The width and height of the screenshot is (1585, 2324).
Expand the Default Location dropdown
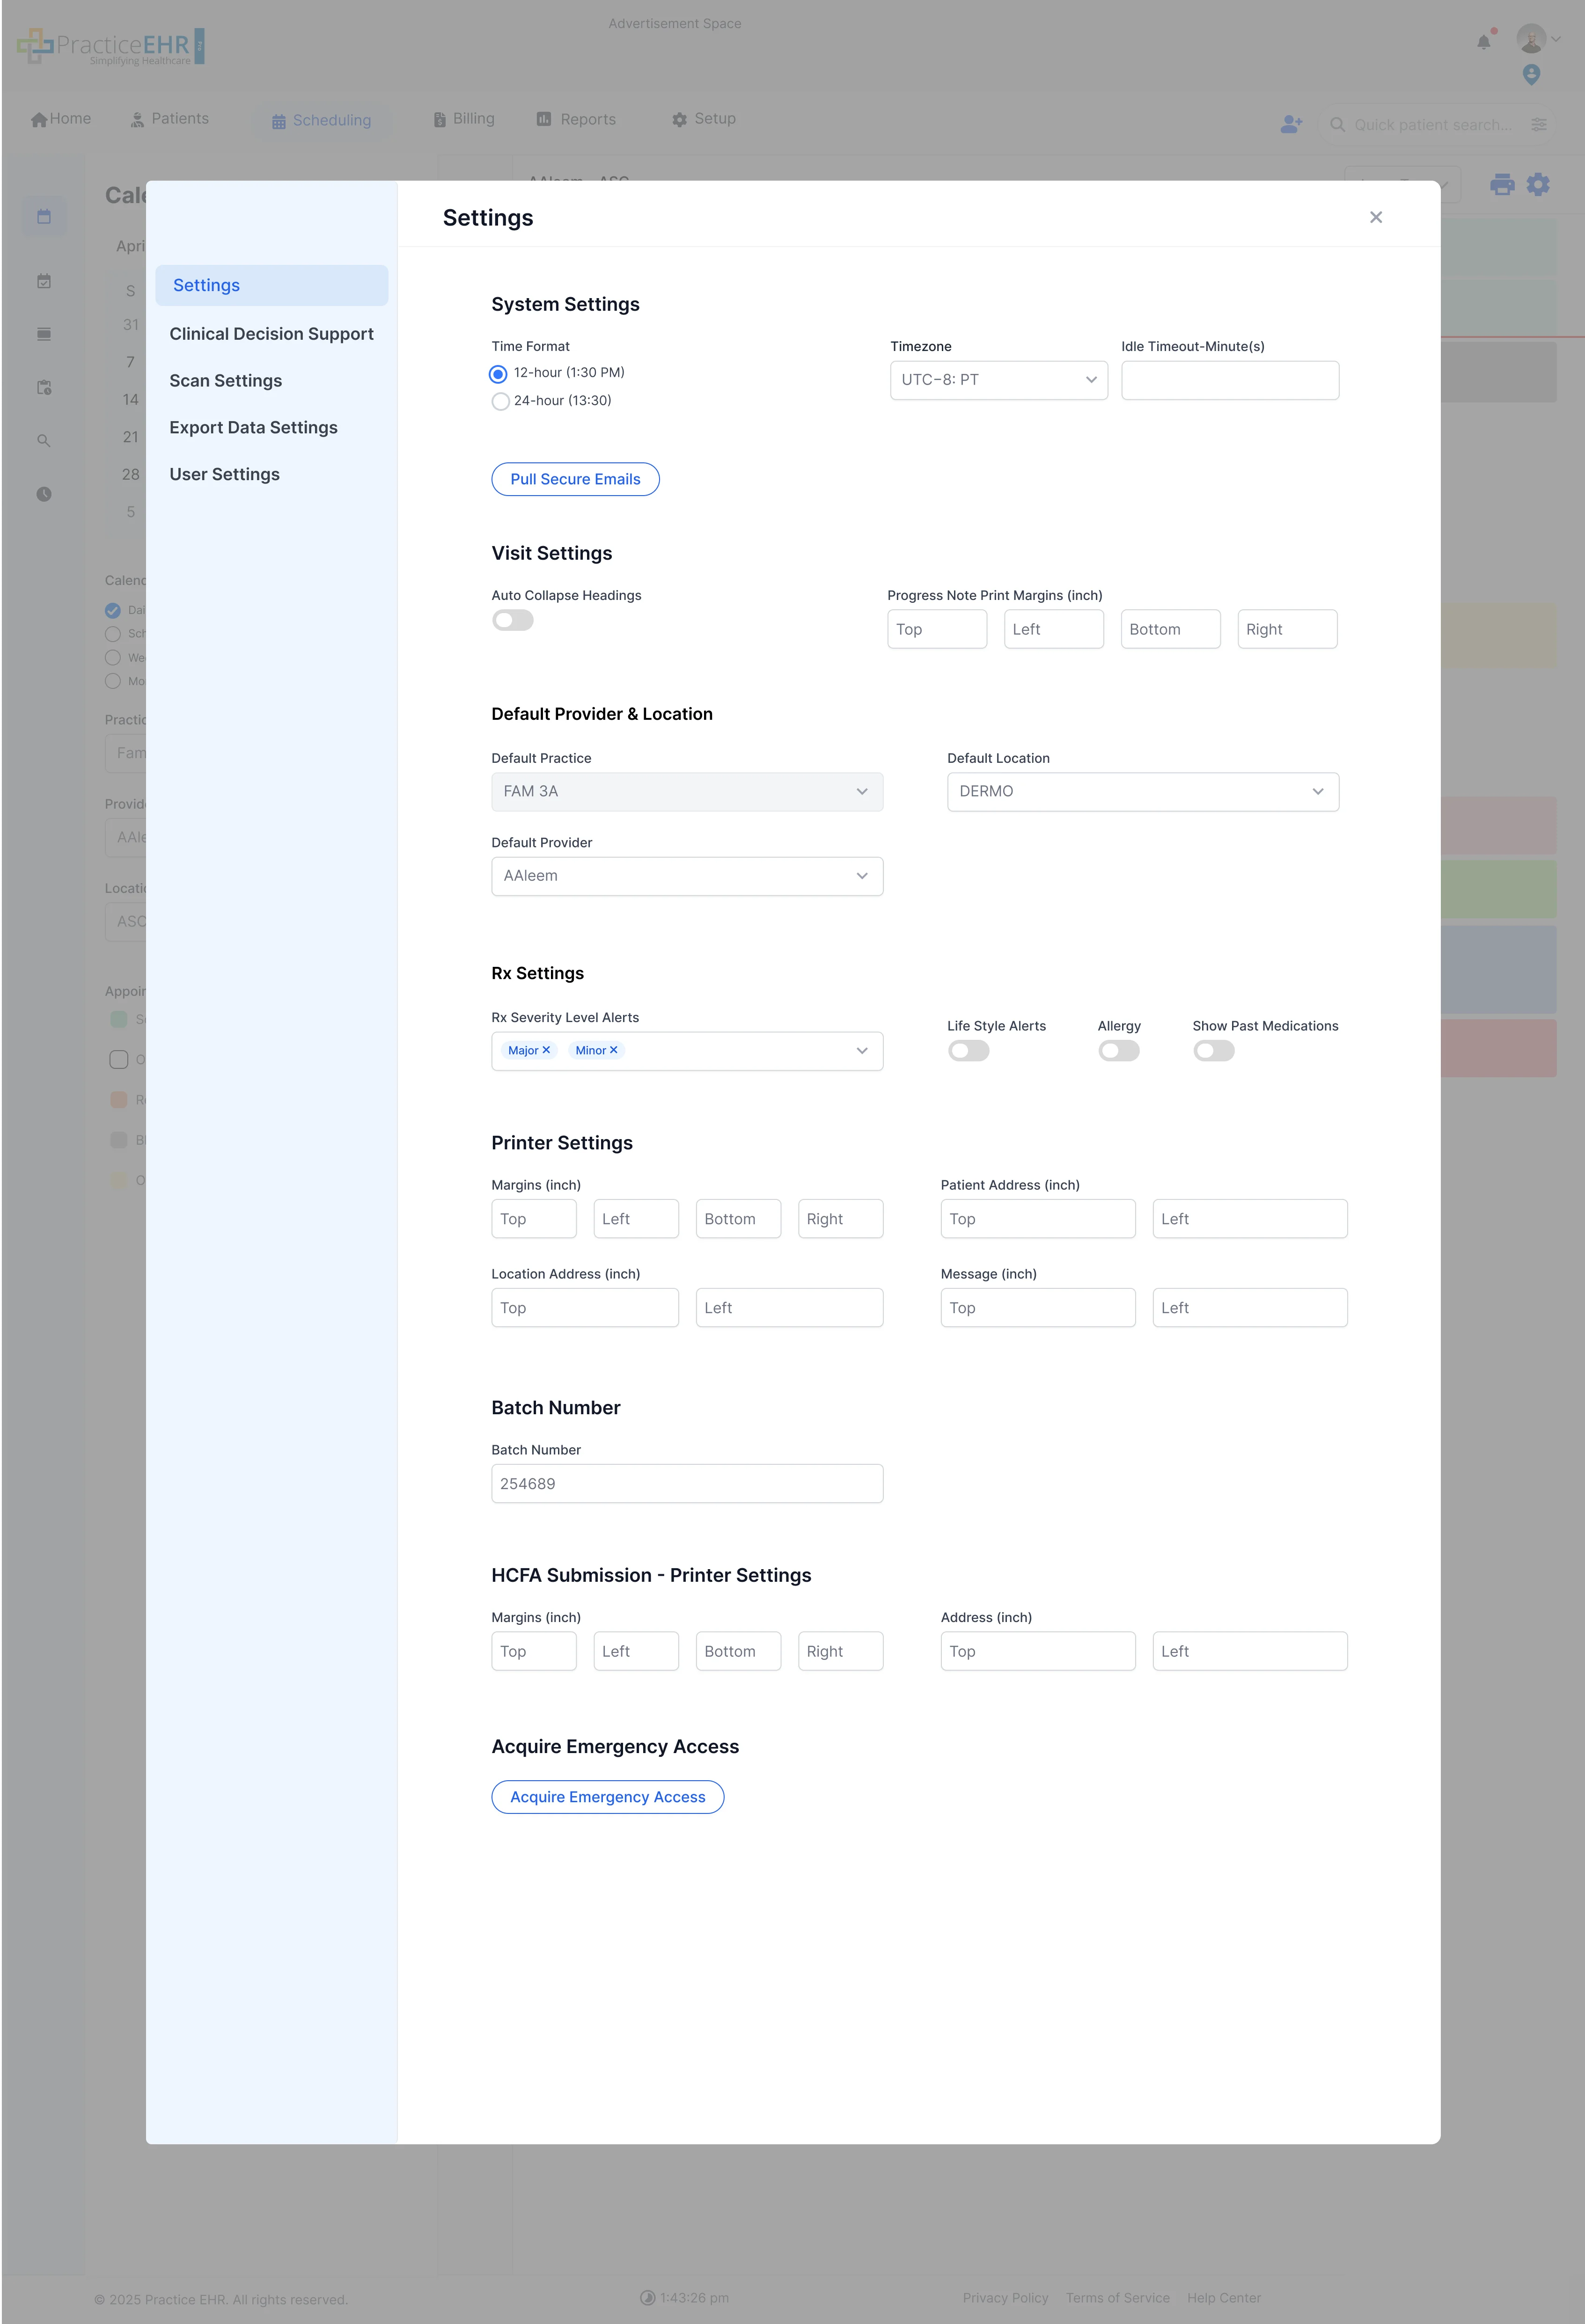tap(1142, 791)
